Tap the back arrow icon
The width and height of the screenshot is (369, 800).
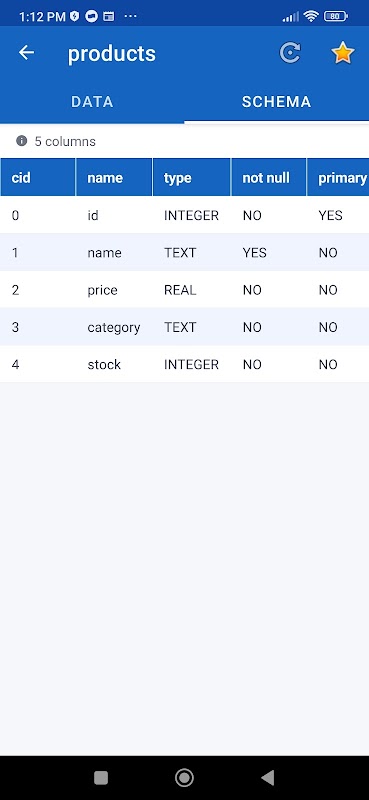tap(26, 53)
